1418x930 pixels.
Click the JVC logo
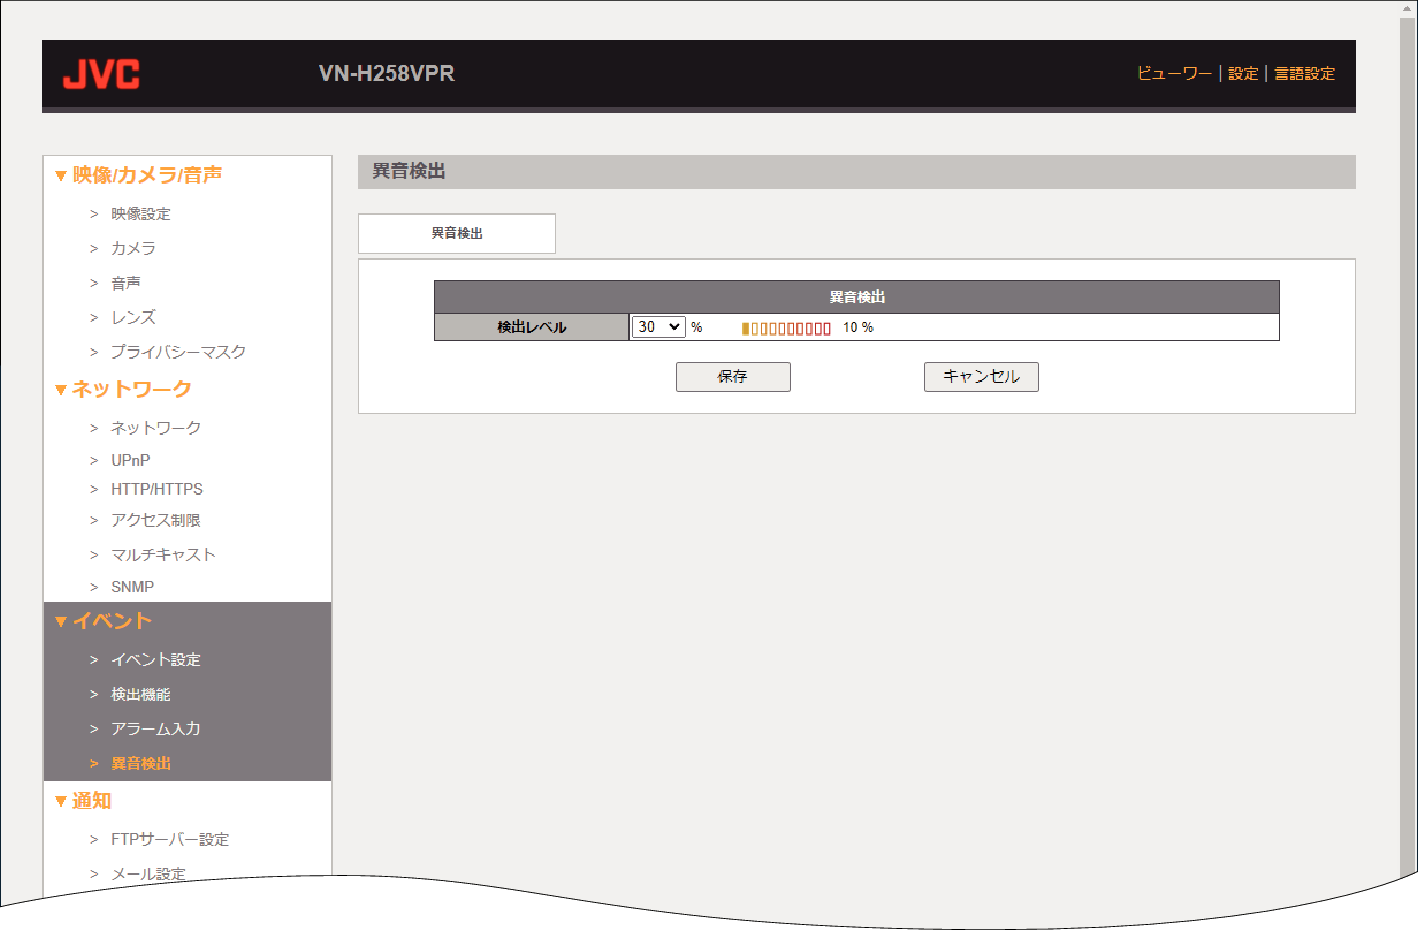pos(101,74)
